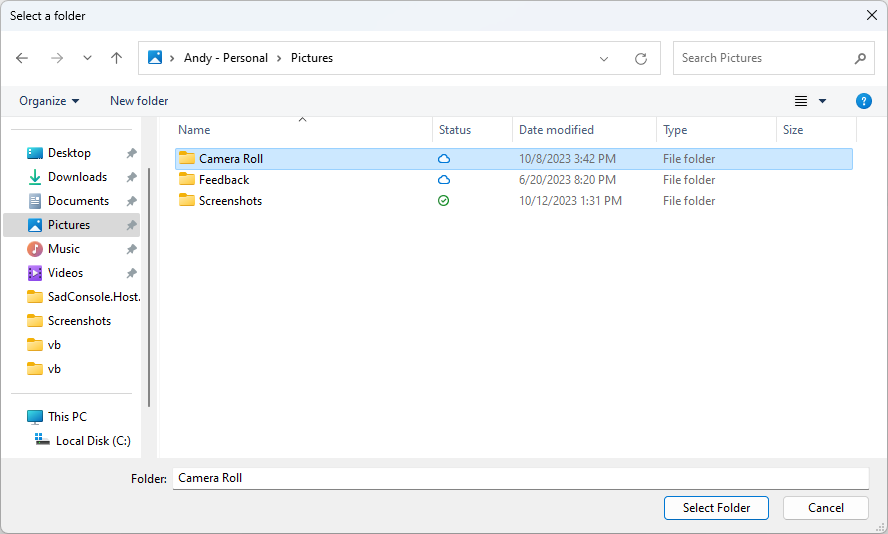Select Music in the navigation pane

[x=64, y=249]
